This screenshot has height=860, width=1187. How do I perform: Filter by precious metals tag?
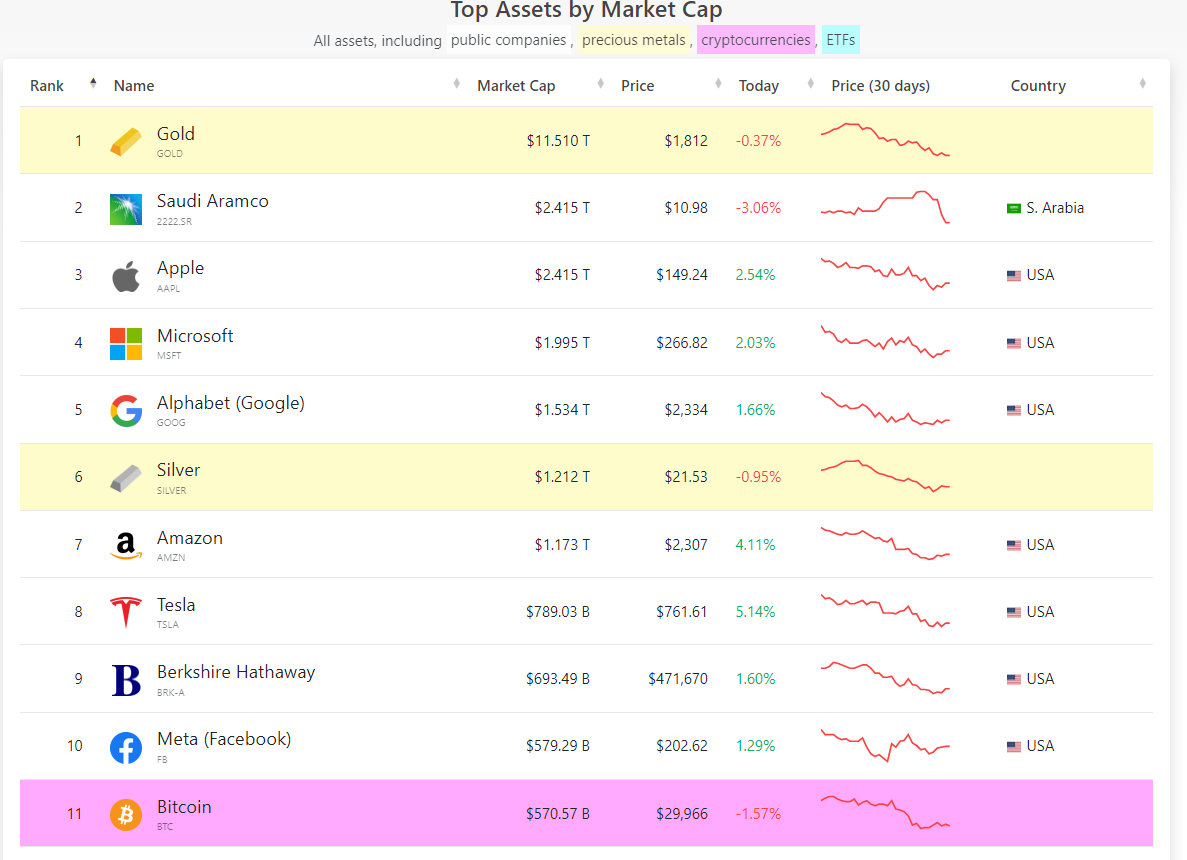coord(634,40)
